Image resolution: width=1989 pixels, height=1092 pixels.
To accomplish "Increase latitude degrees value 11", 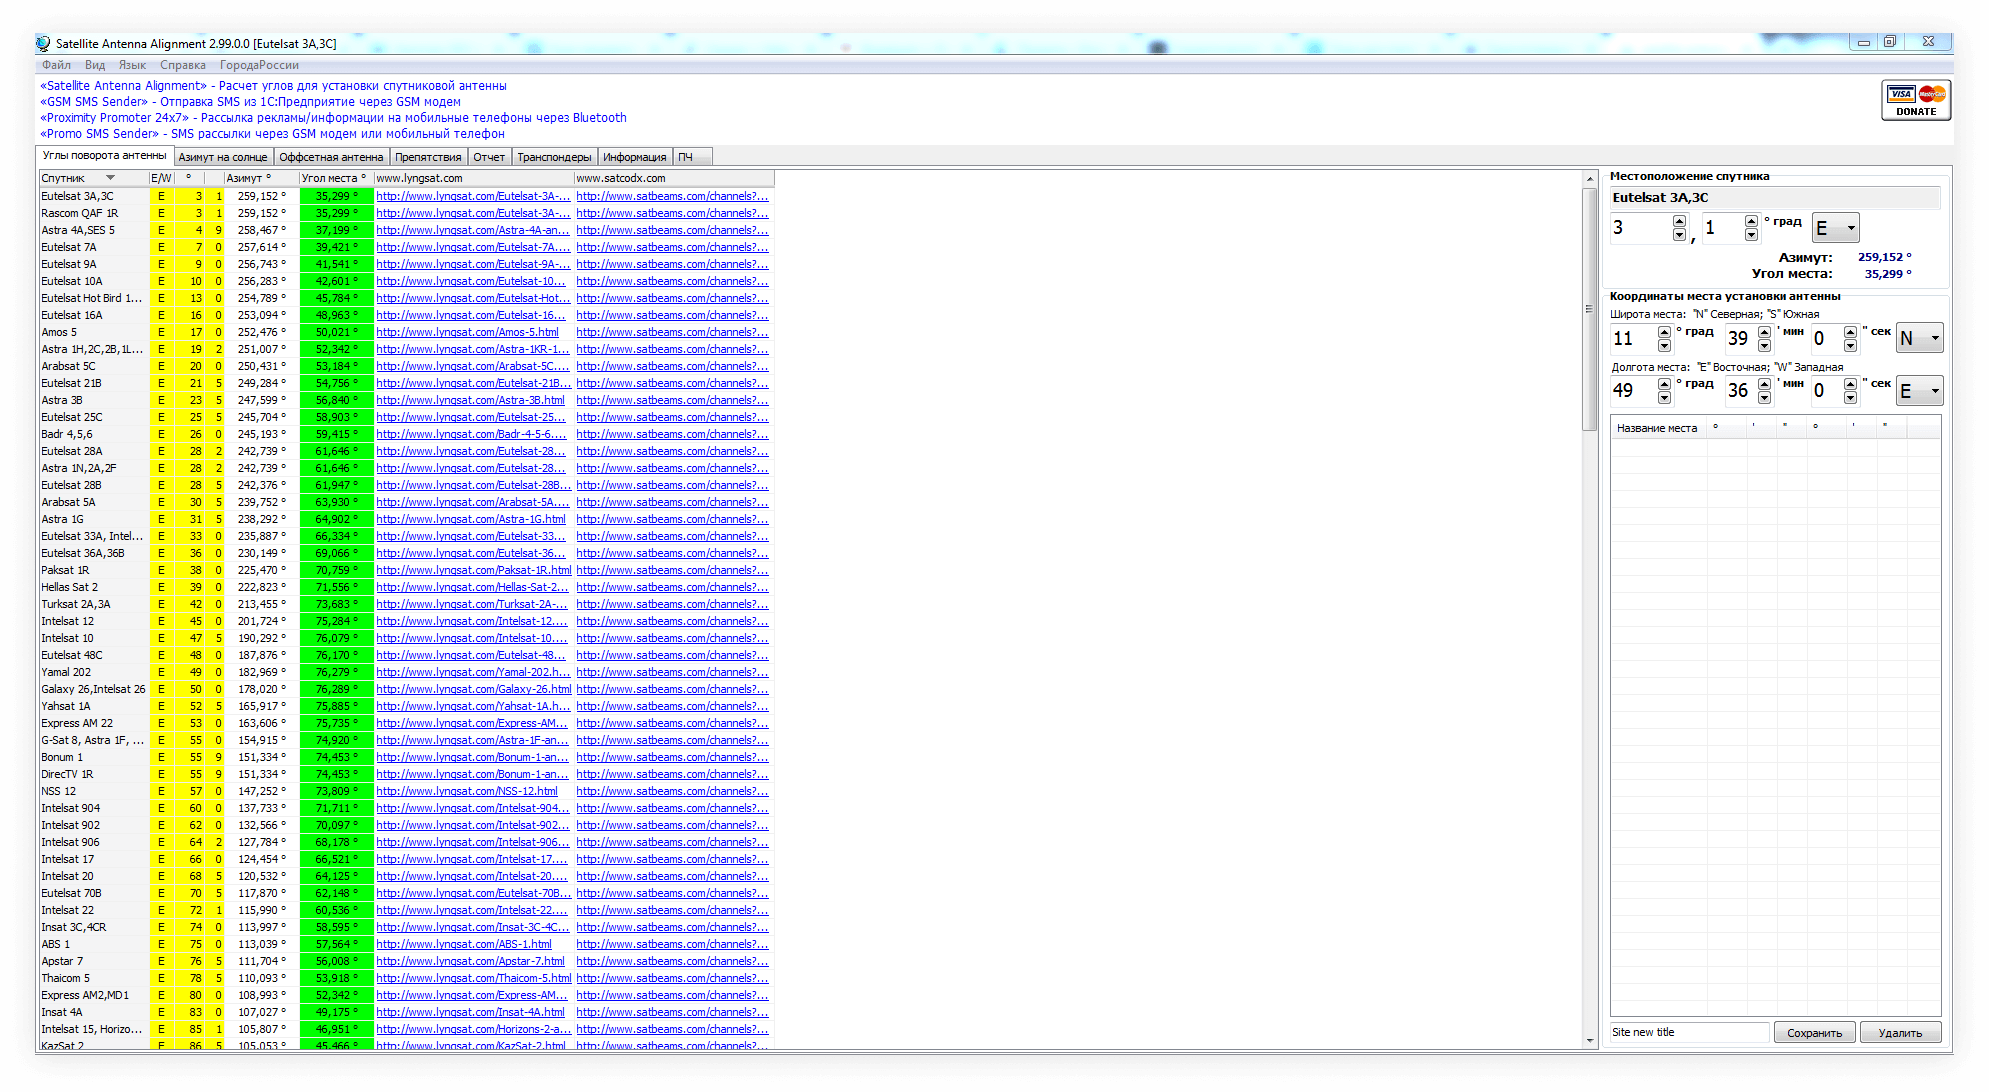I will (x=1664, y=331).
